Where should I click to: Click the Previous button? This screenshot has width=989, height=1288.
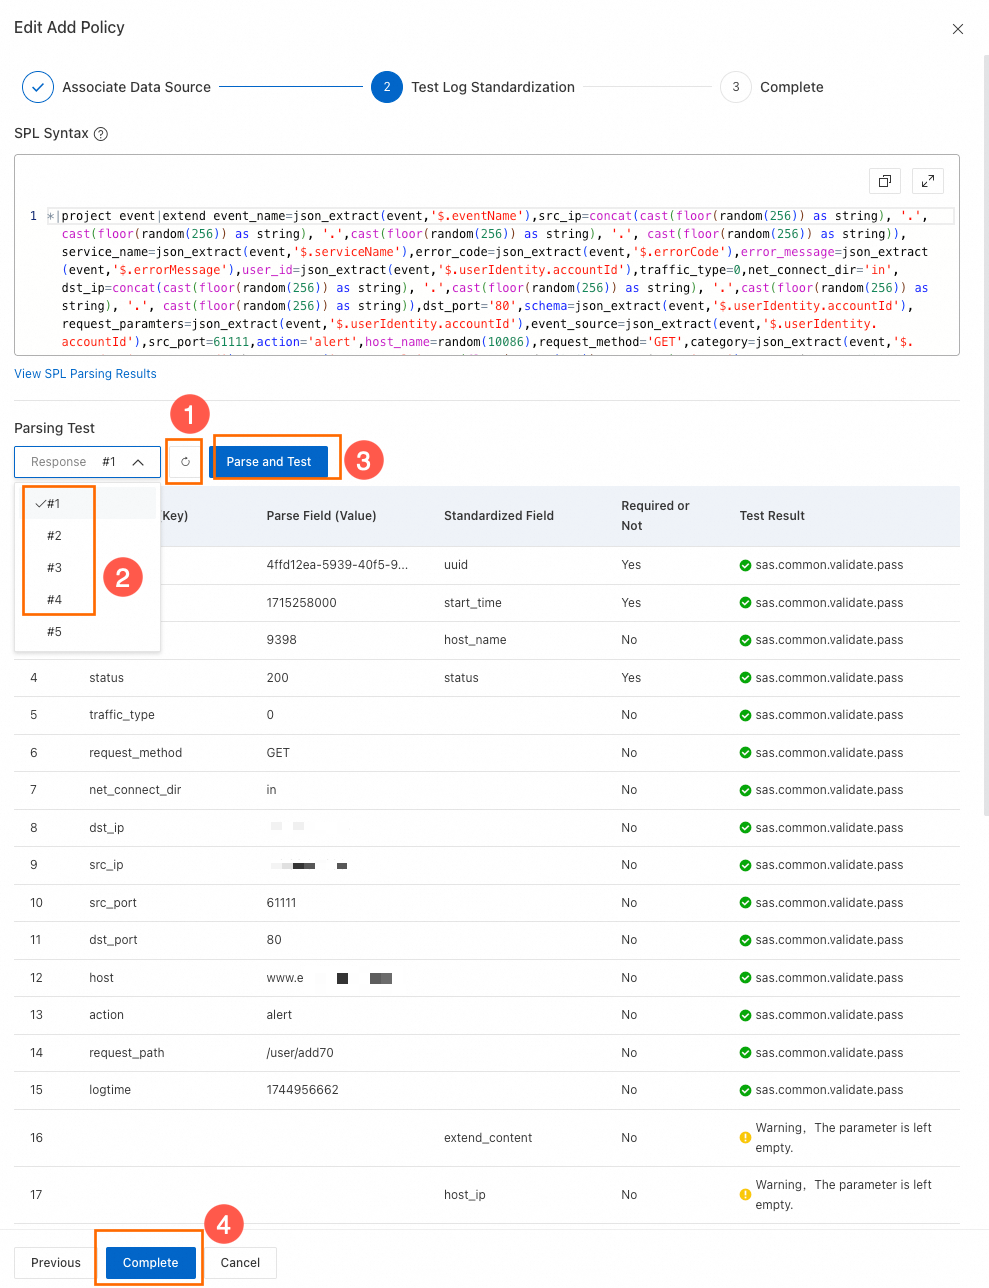56,1263
